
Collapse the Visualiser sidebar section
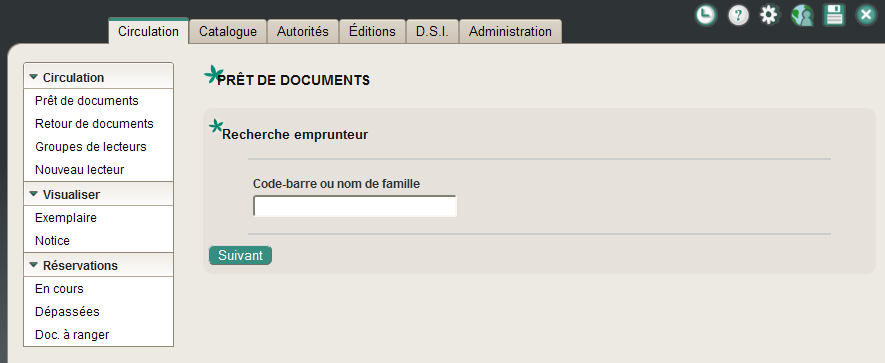click(x=33, y=194)
